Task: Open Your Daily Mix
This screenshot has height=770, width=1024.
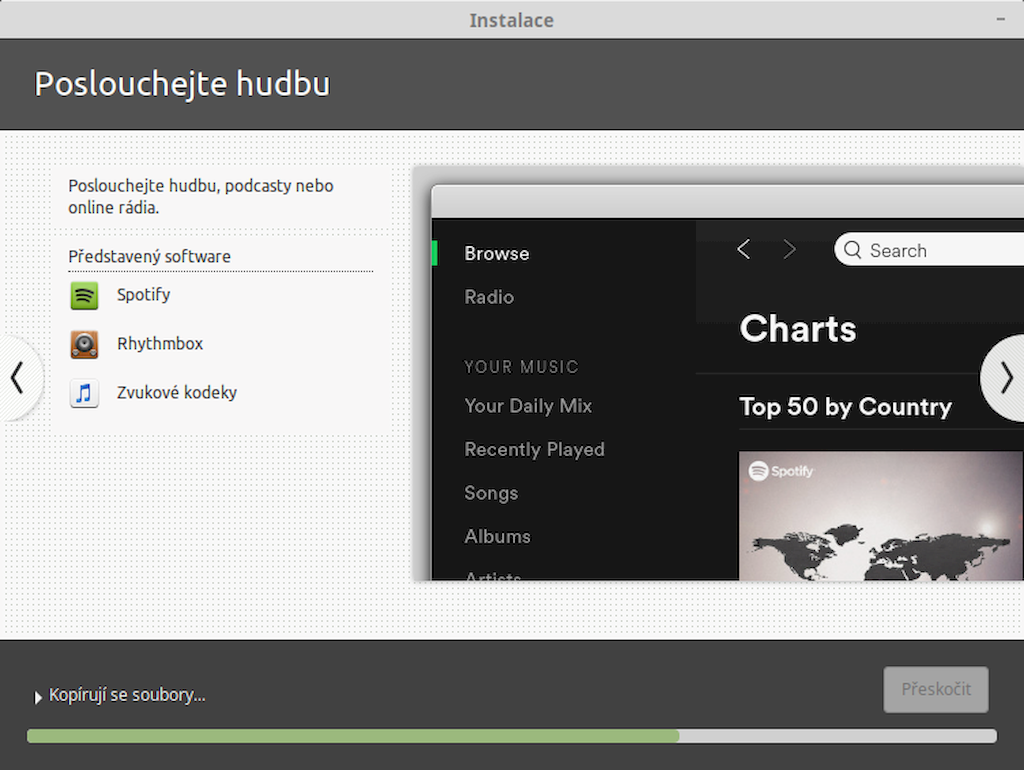Action: [528, 406]
